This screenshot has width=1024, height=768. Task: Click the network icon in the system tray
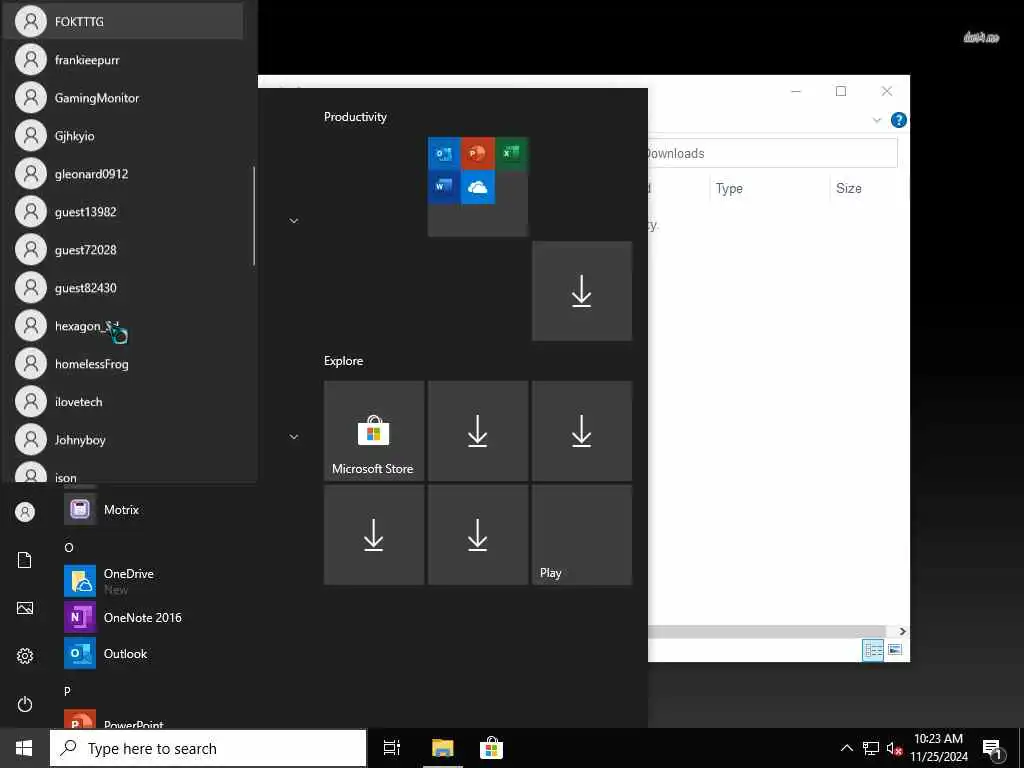pyautogui.click(x=871, y=748)
